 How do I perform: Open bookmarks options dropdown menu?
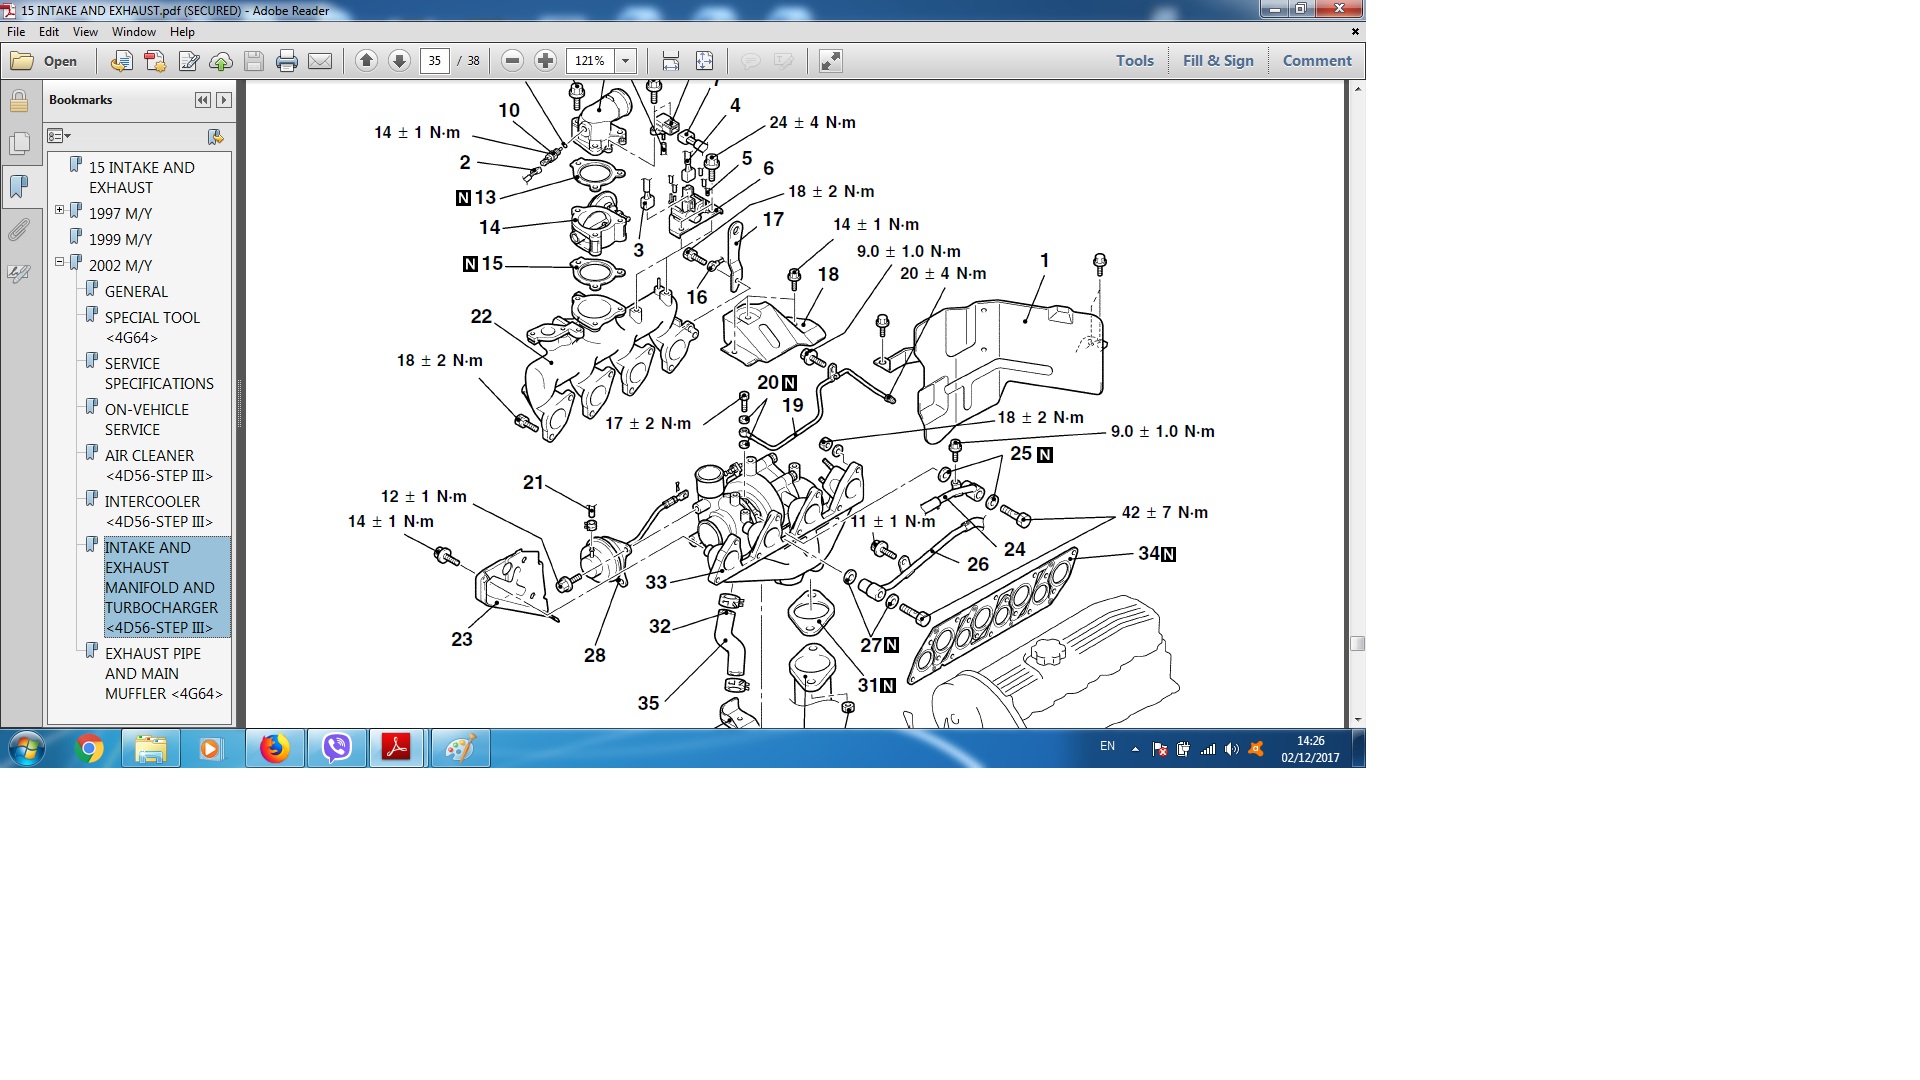coord(59,136)
